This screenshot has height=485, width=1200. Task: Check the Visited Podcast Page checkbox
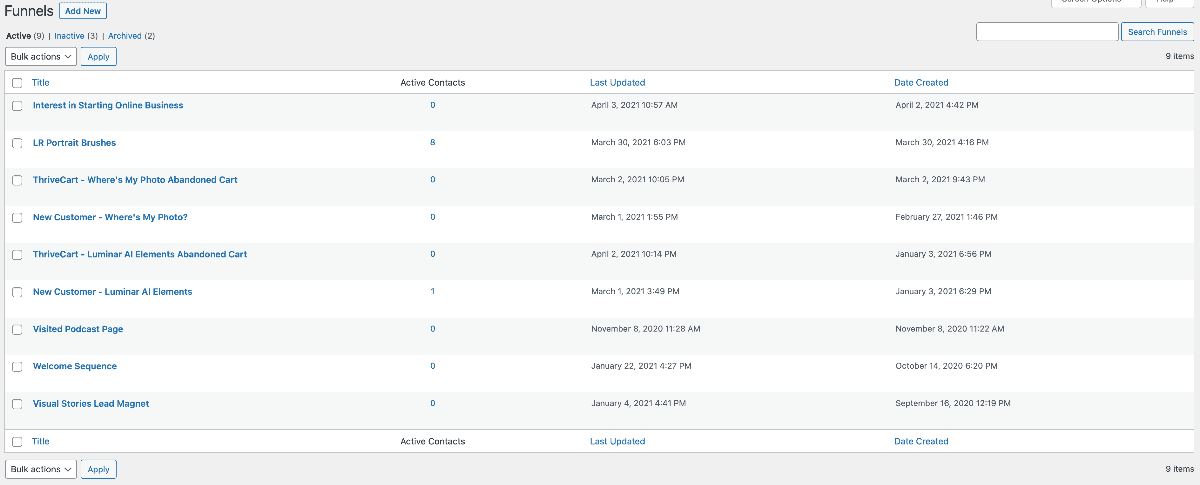17,329
